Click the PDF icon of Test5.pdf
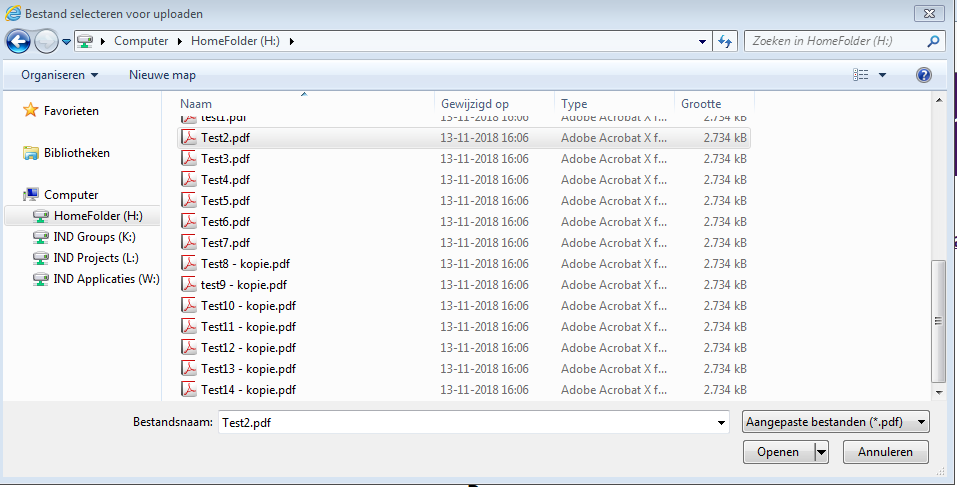957x487 pixels. 189,200
